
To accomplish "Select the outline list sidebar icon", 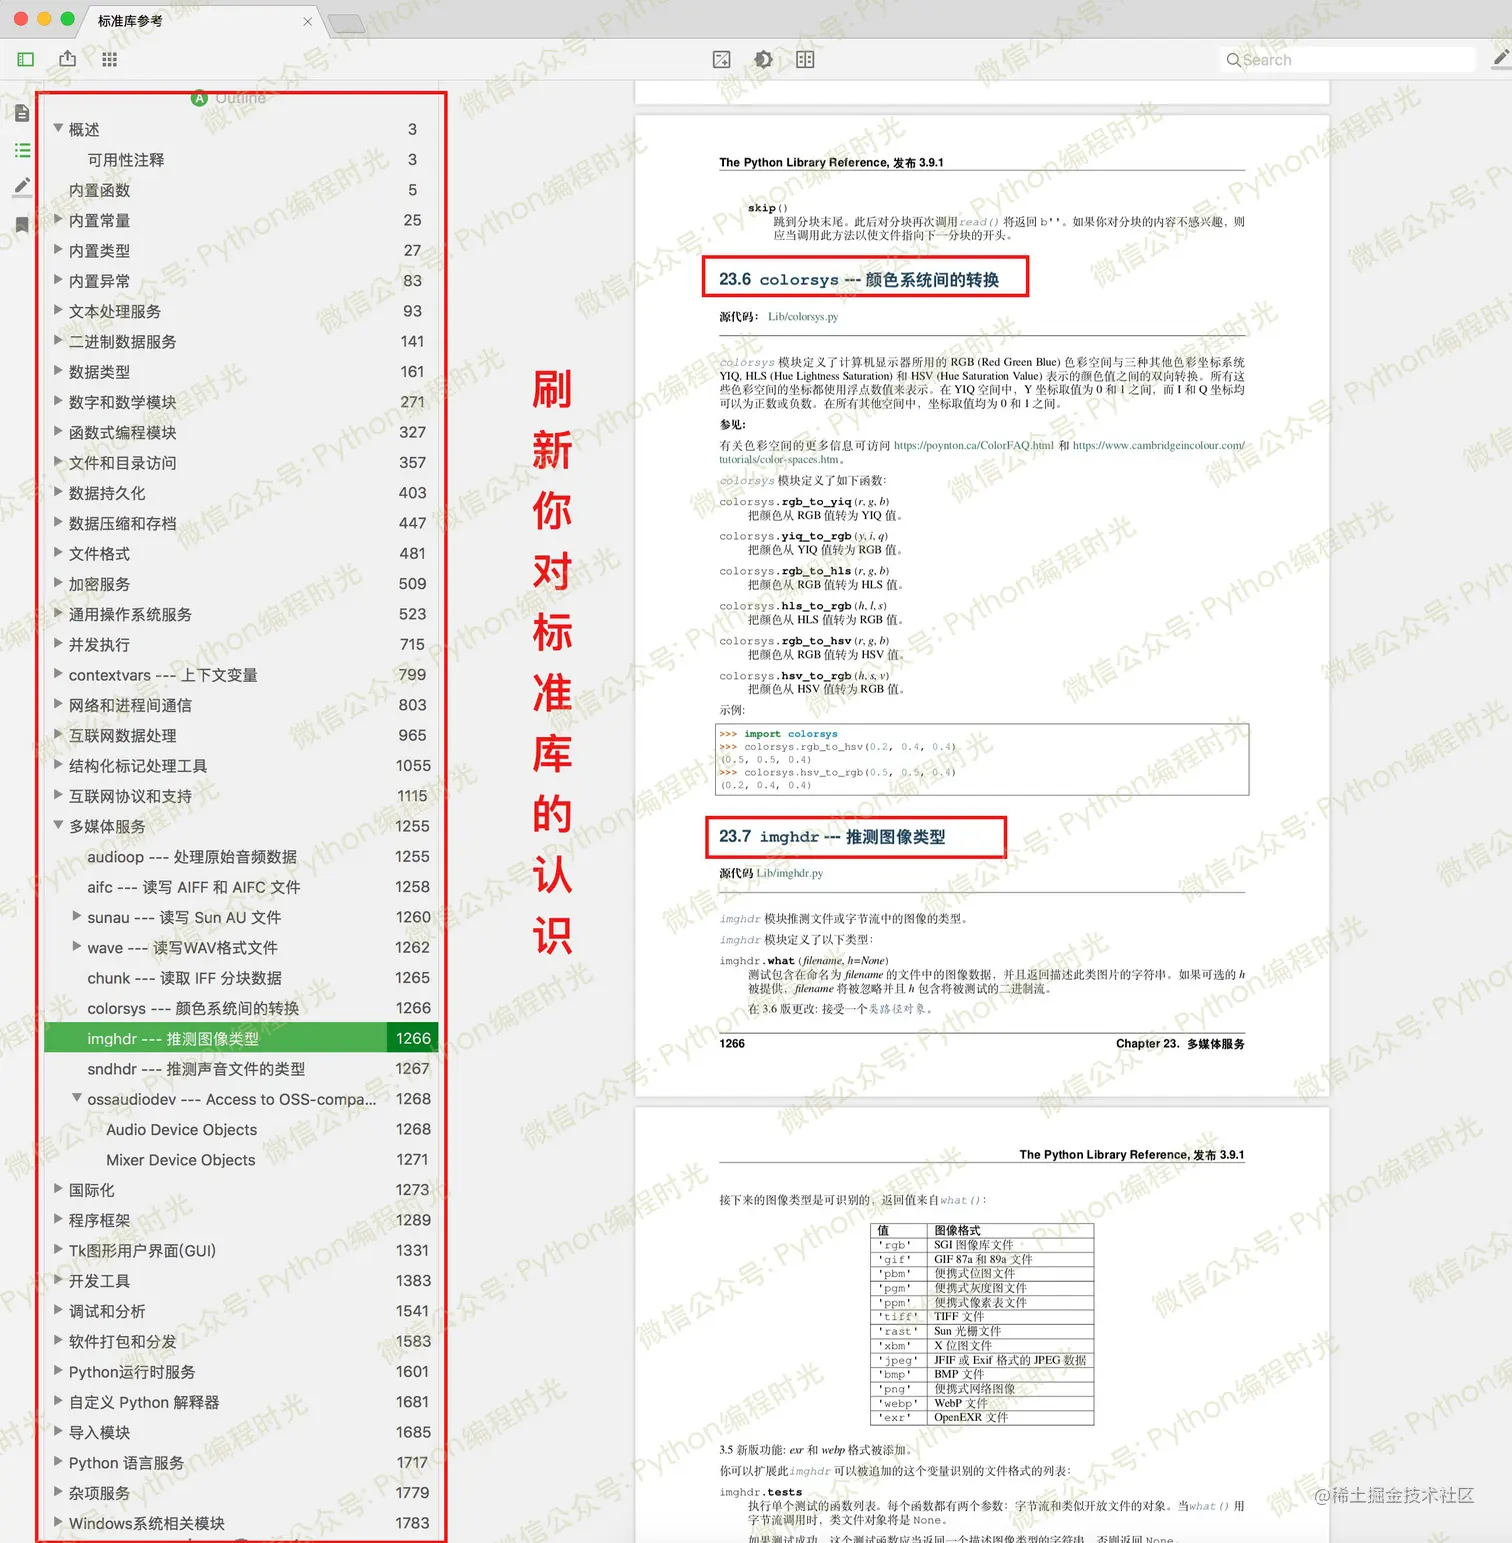I will click(22, 150).
